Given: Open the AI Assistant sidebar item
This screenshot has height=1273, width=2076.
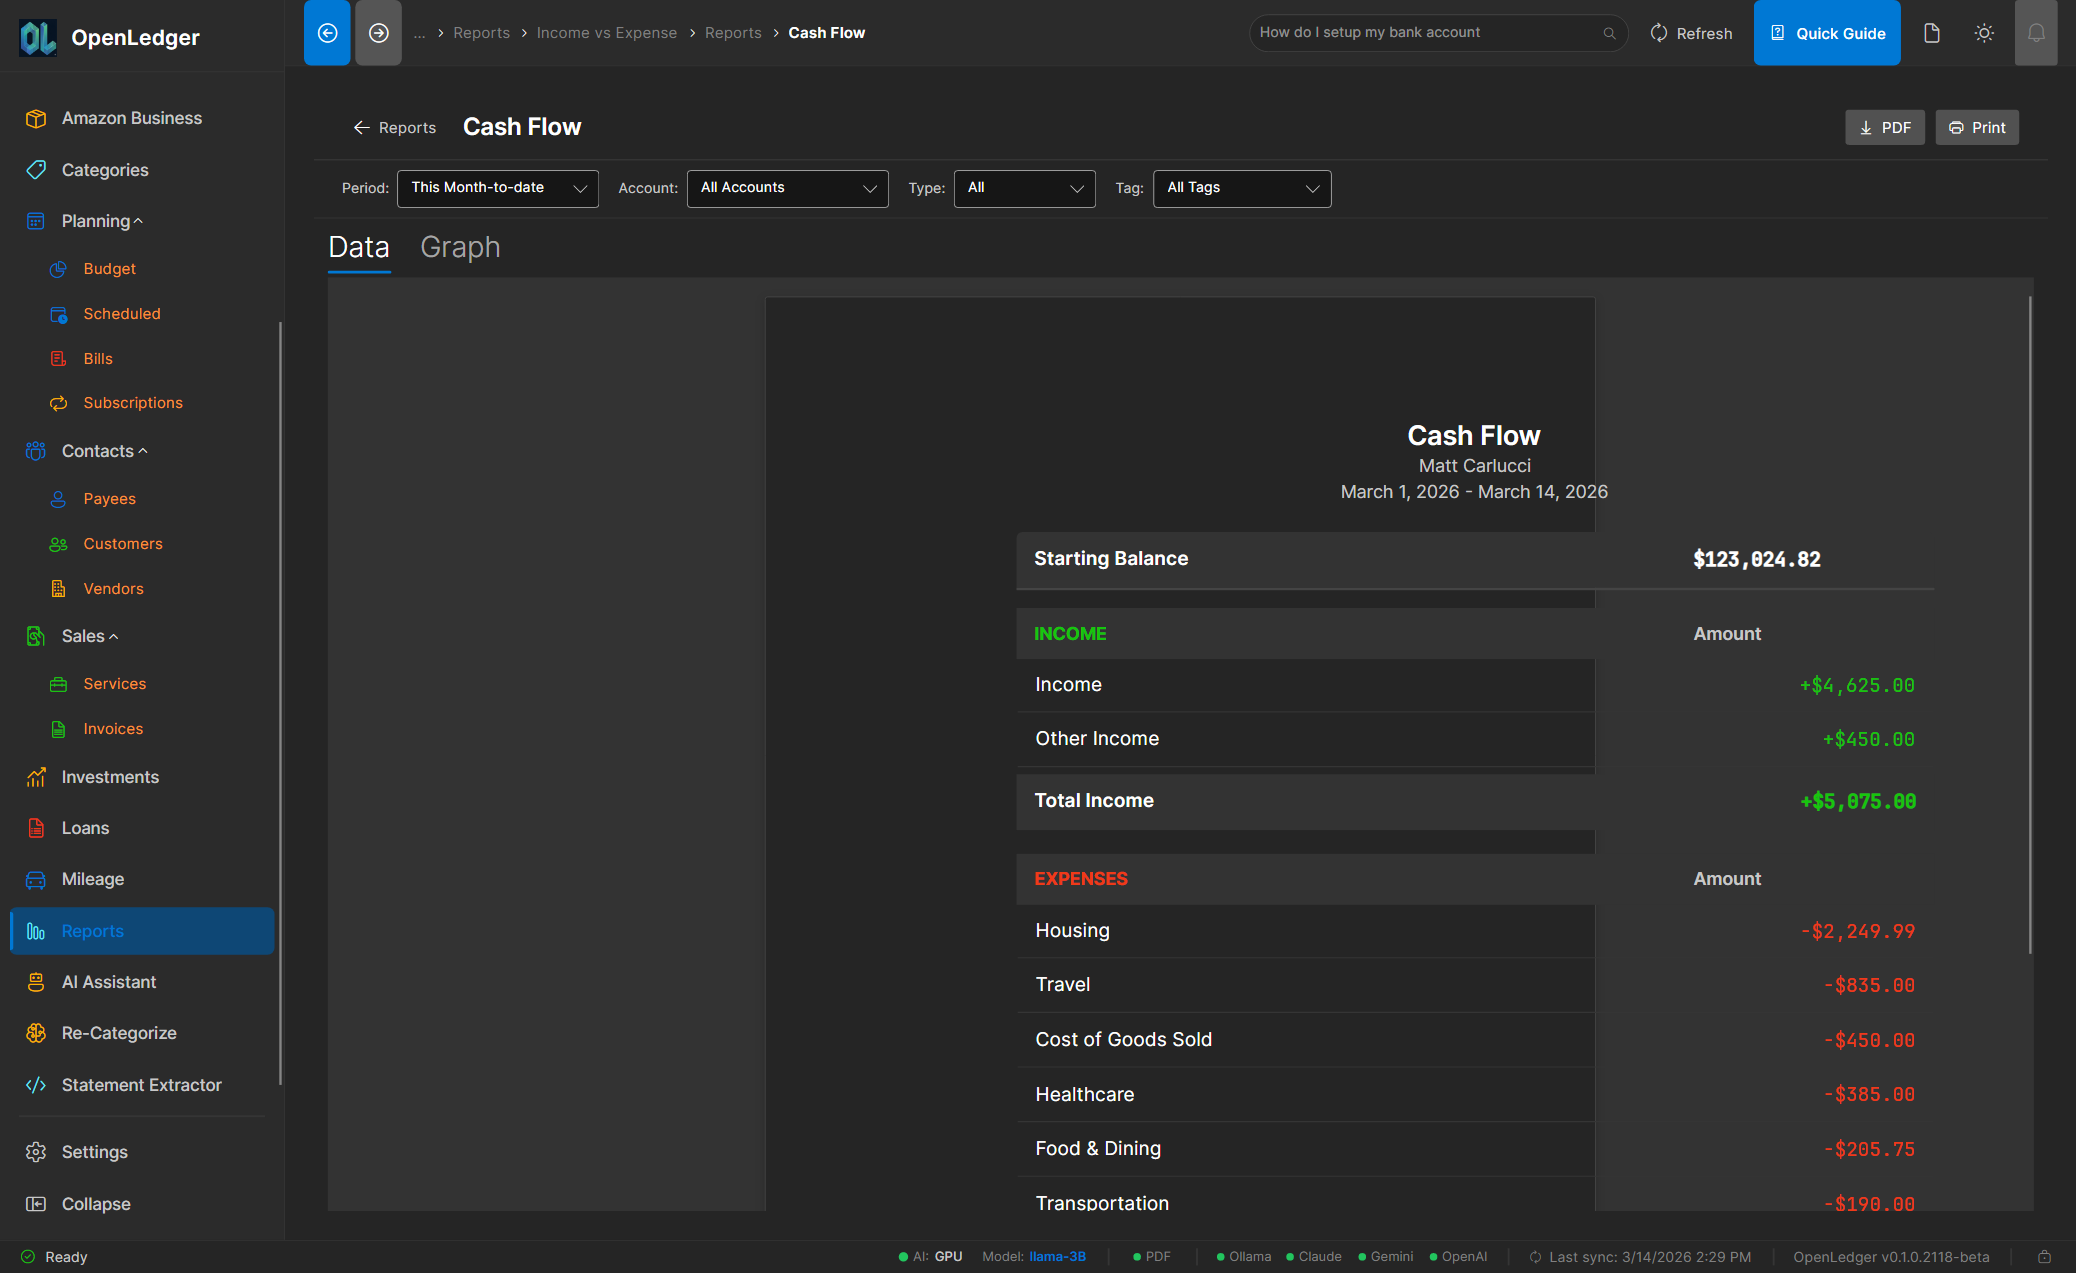Looking at the screenshot, I should [108, 982].
